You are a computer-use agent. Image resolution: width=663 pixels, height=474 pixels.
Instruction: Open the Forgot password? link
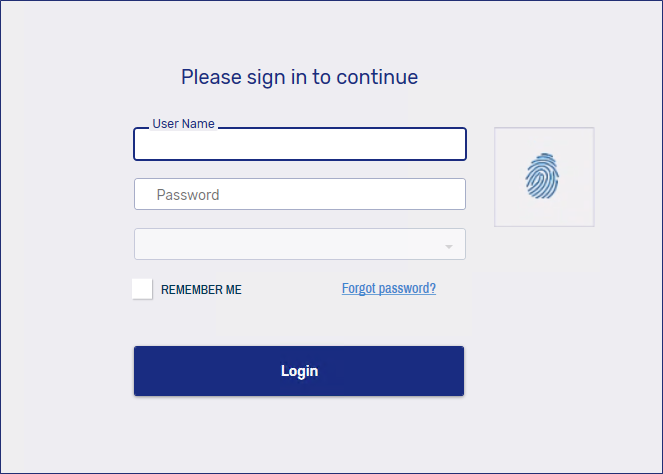pos(389,288)
